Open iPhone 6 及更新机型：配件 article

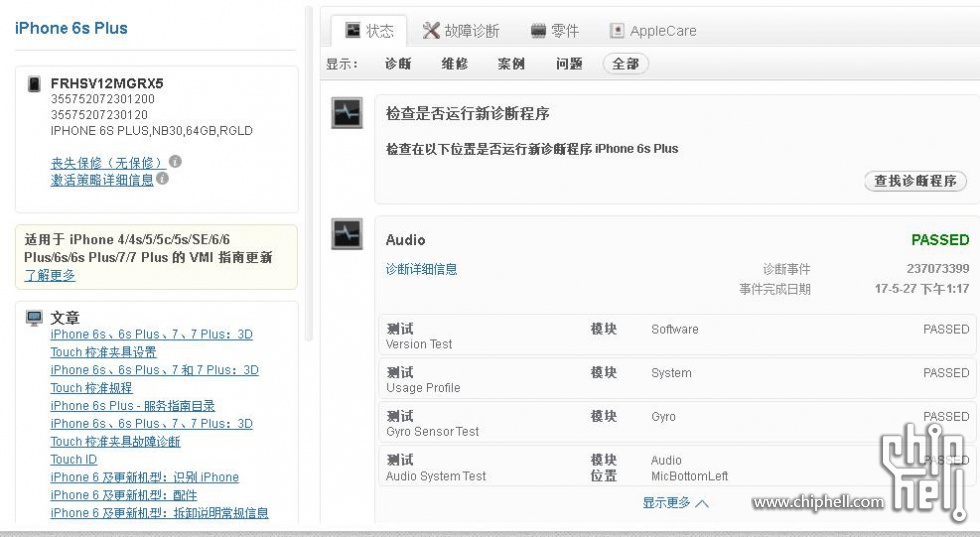point(124,495)
